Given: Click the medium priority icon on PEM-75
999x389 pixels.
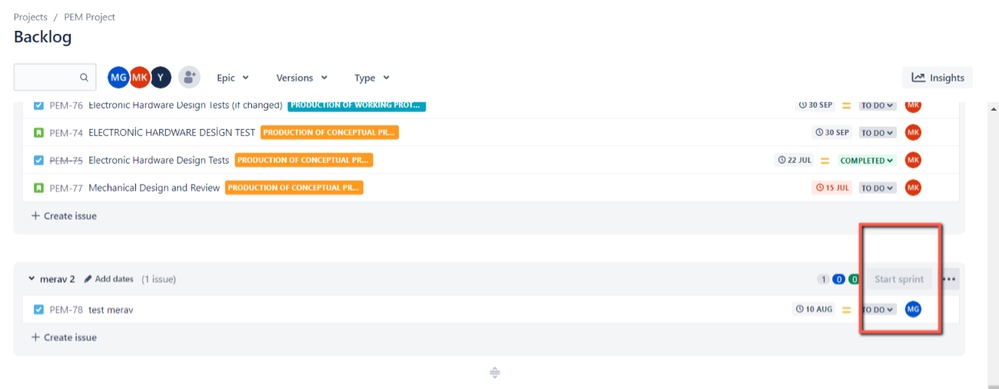Looking at the screenshot, I should point(825,160).
